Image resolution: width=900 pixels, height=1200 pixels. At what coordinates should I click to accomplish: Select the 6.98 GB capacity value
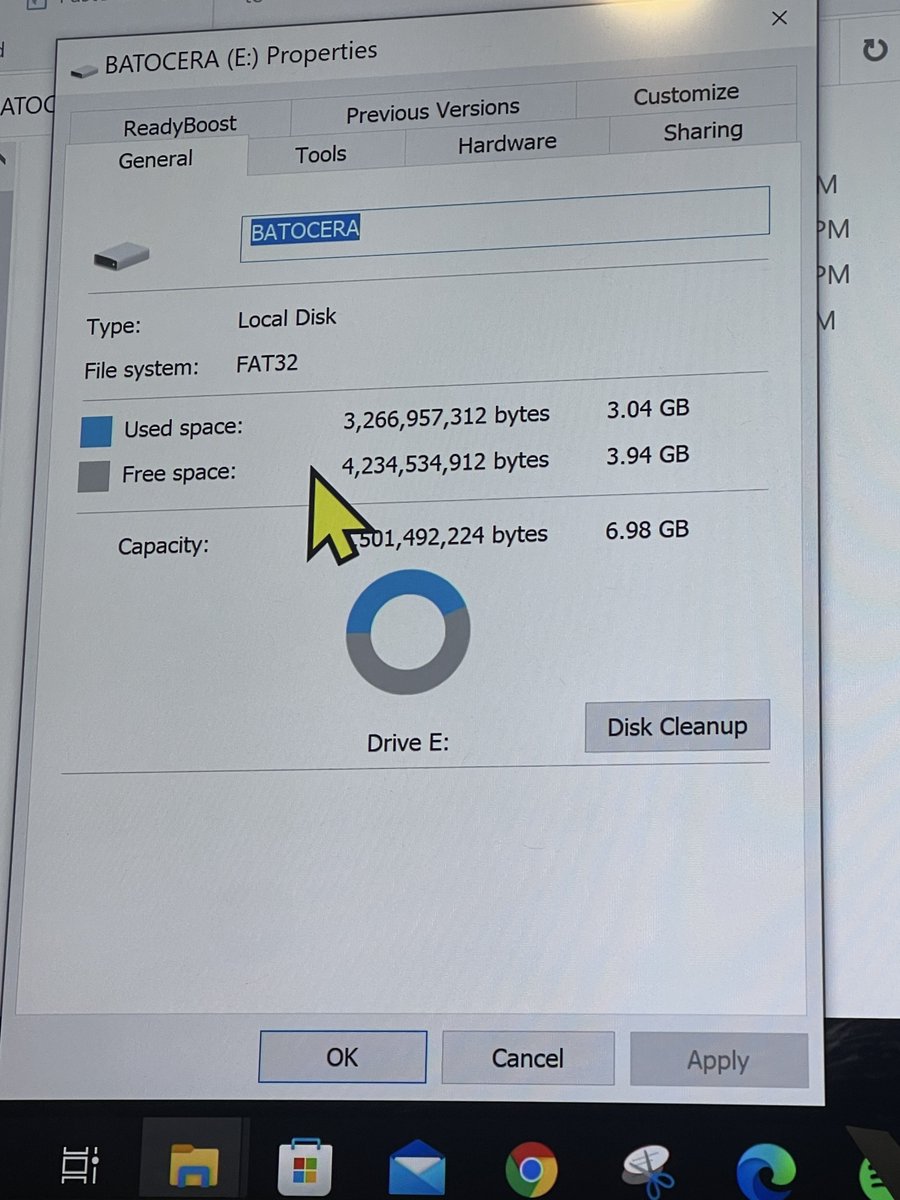click(647, 529)
